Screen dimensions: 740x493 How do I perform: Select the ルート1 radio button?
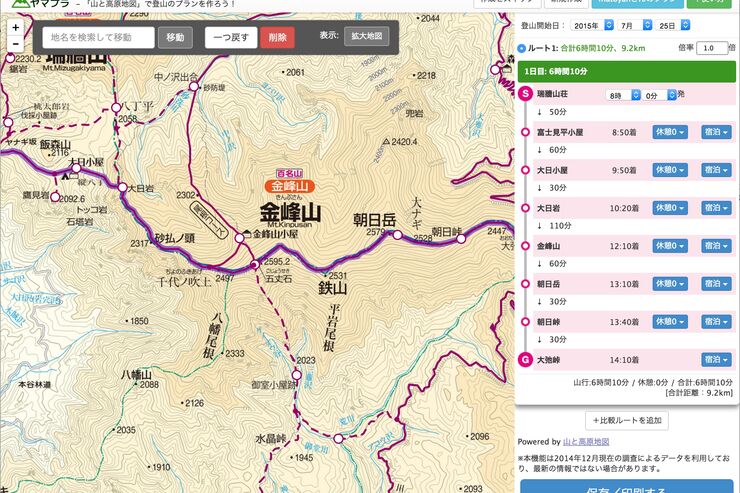click(521, 48)
